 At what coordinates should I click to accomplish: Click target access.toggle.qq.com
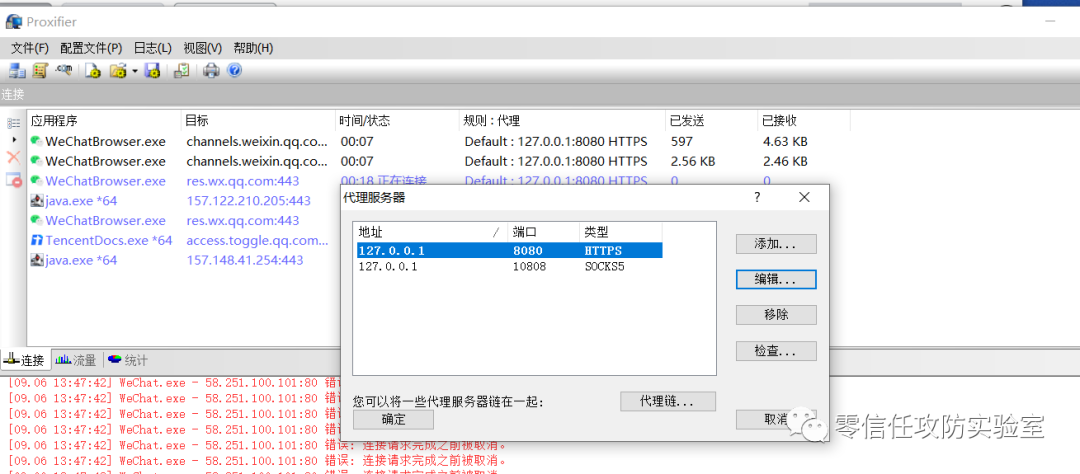258,240
